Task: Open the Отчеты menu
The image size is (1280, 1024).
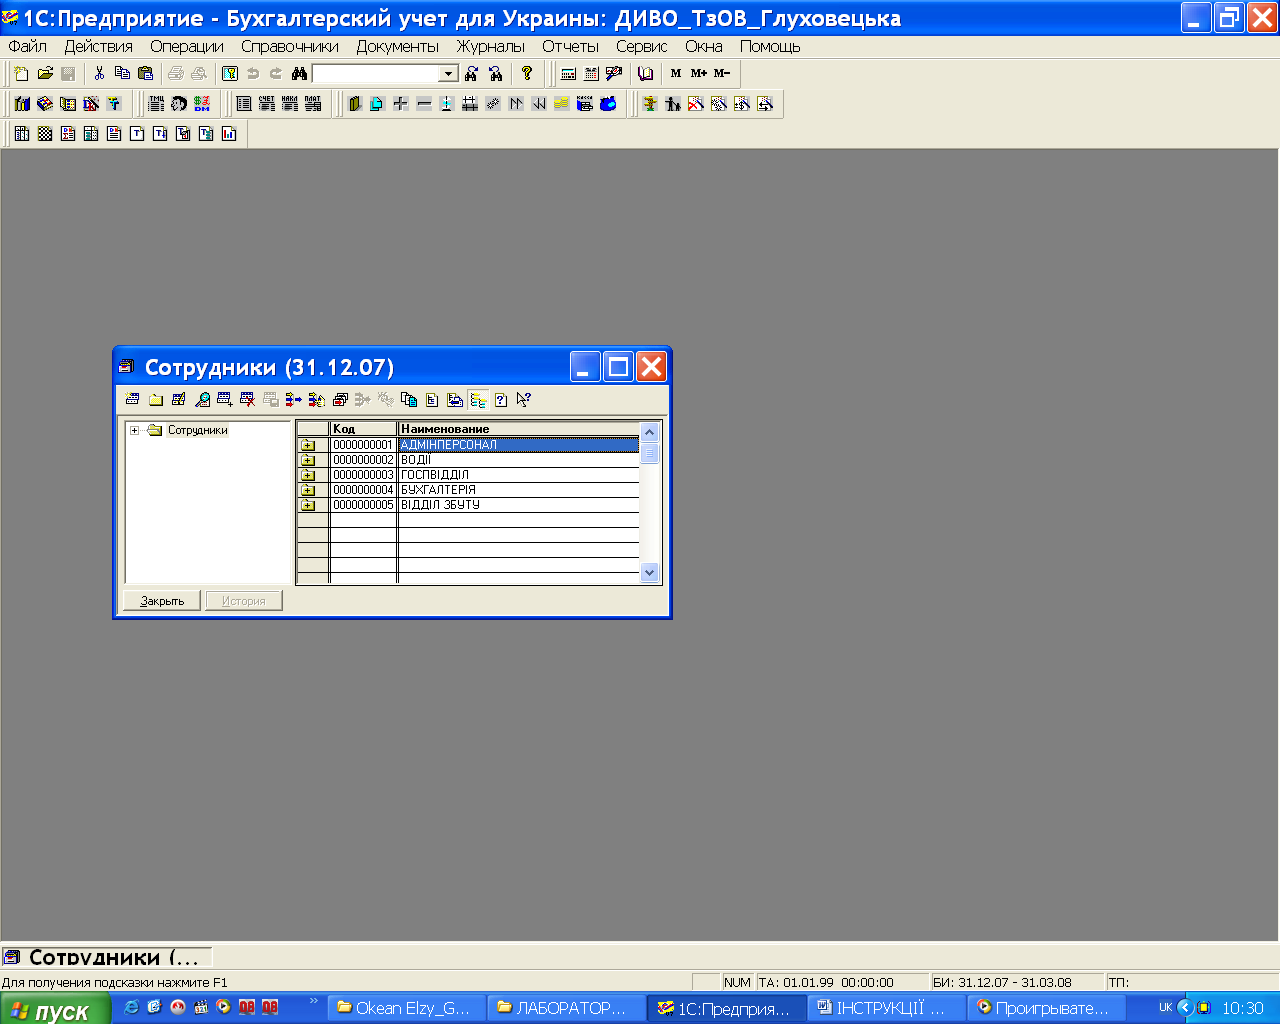Action: [571, 46]
